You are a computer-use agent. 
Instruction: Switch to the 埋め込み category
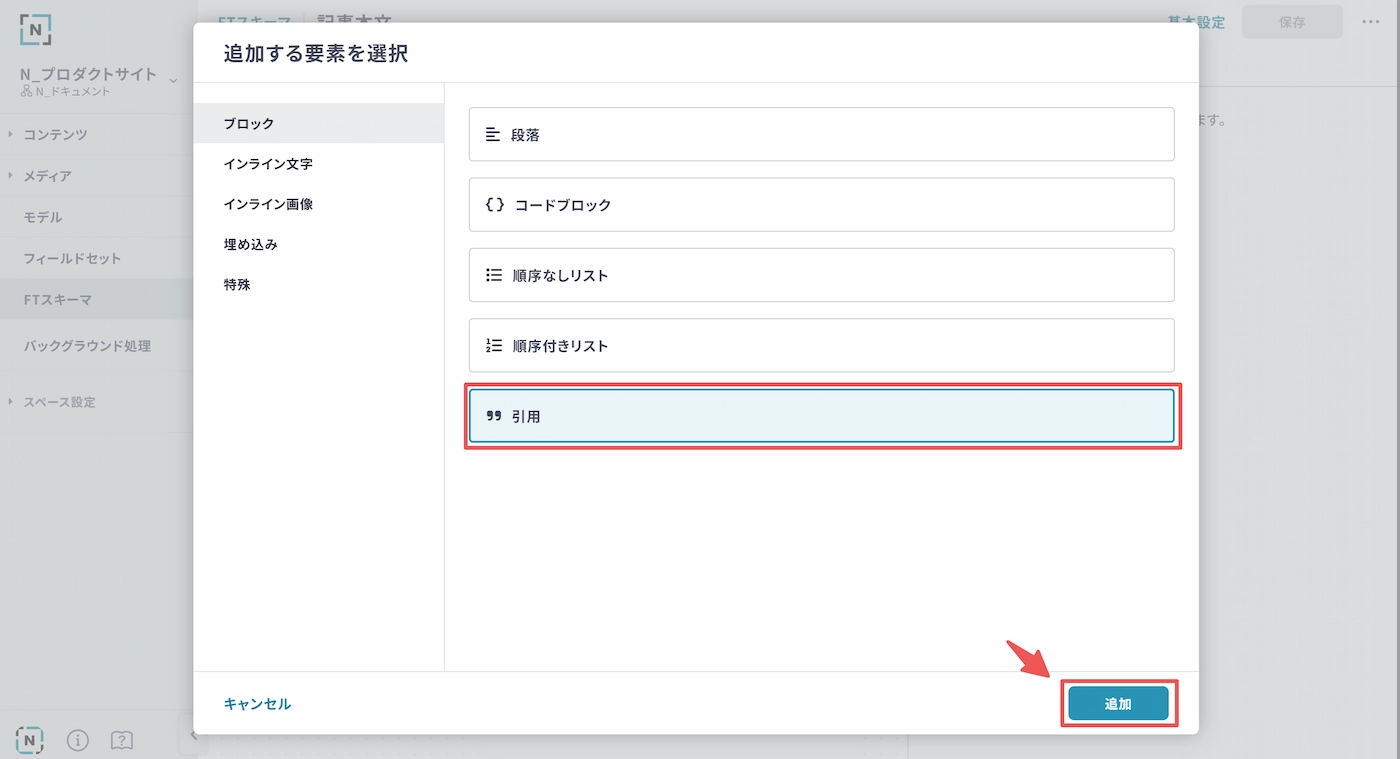250,244
